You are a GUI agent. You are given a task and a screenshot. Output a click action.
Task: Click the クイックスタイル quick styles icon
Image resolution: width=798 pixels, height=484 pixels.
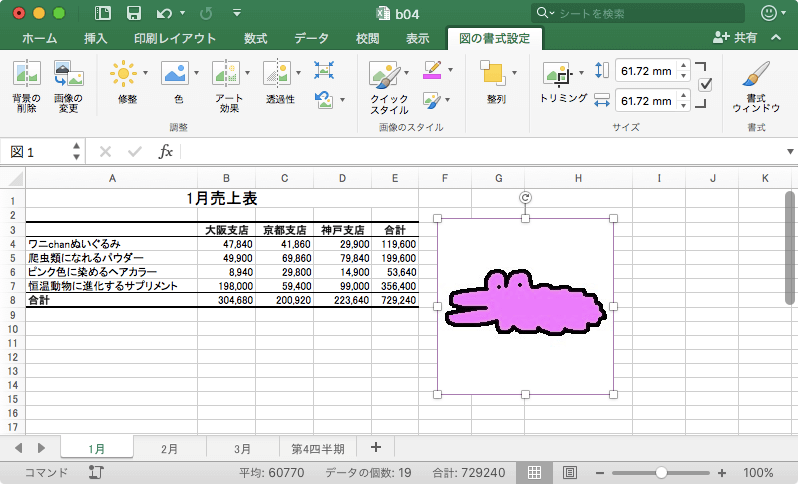coord(385,75)
